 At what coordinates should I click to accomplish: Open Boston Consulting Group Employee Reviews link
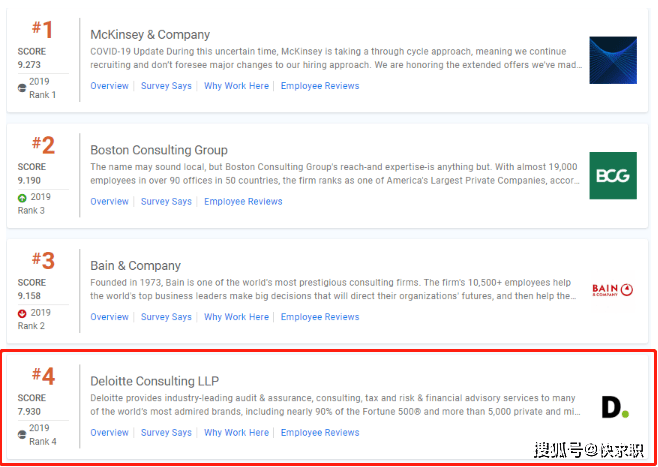243,201
